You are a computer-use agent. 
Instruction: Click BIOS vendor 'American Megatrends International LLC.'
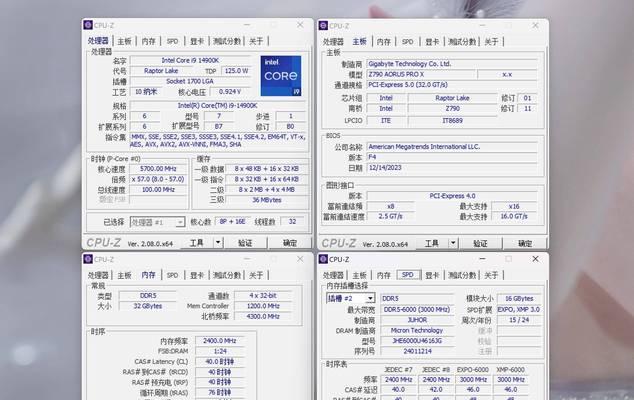pos(452,147)
